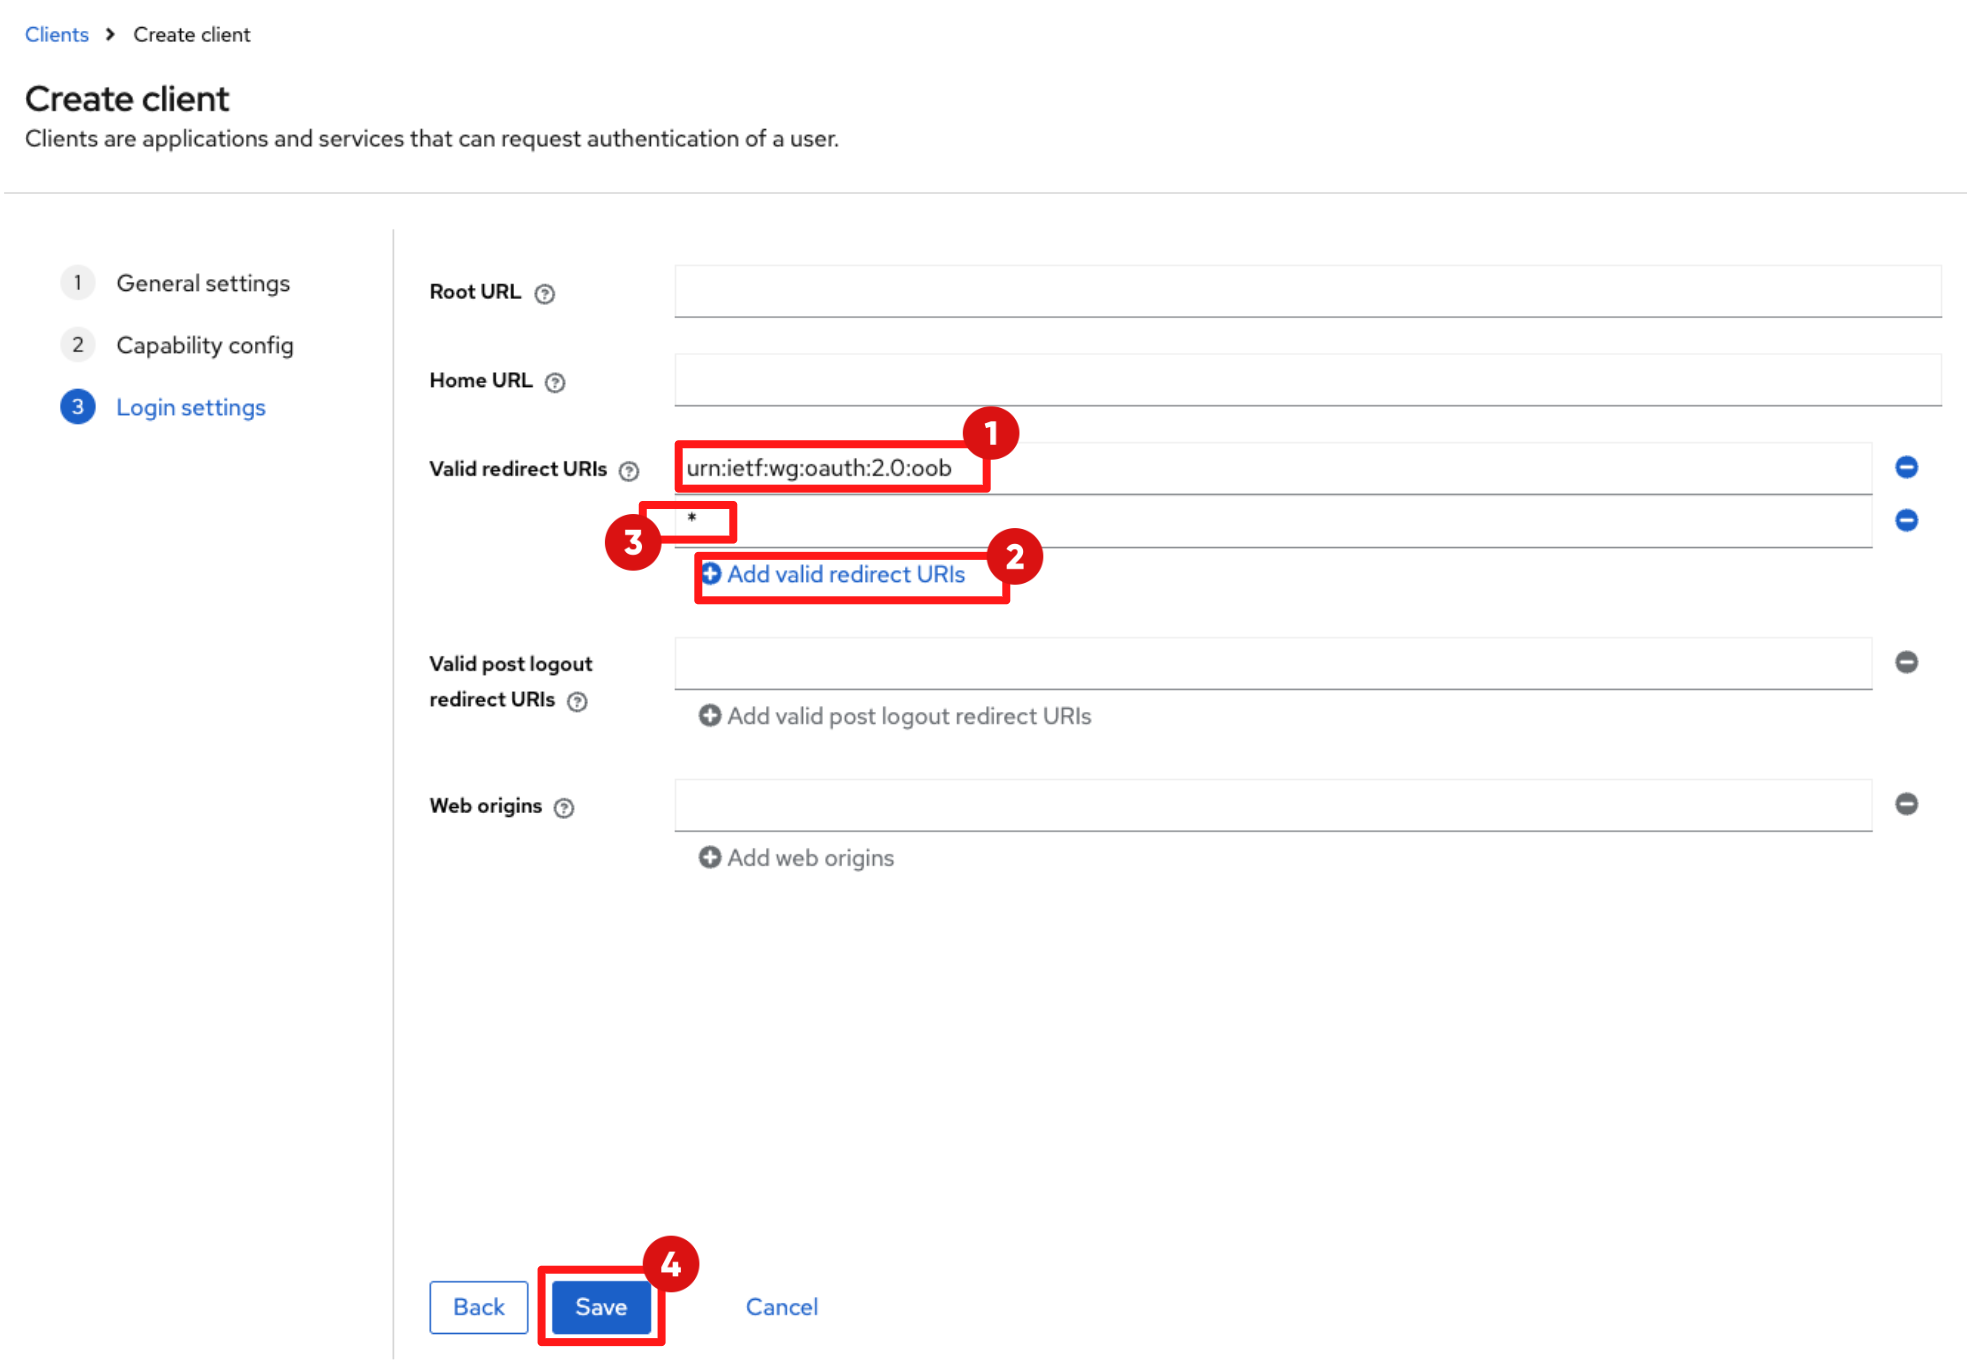Remove the urn:ietf:wg:oauth:2.0:oob redirect URI

coord(1906,467)
